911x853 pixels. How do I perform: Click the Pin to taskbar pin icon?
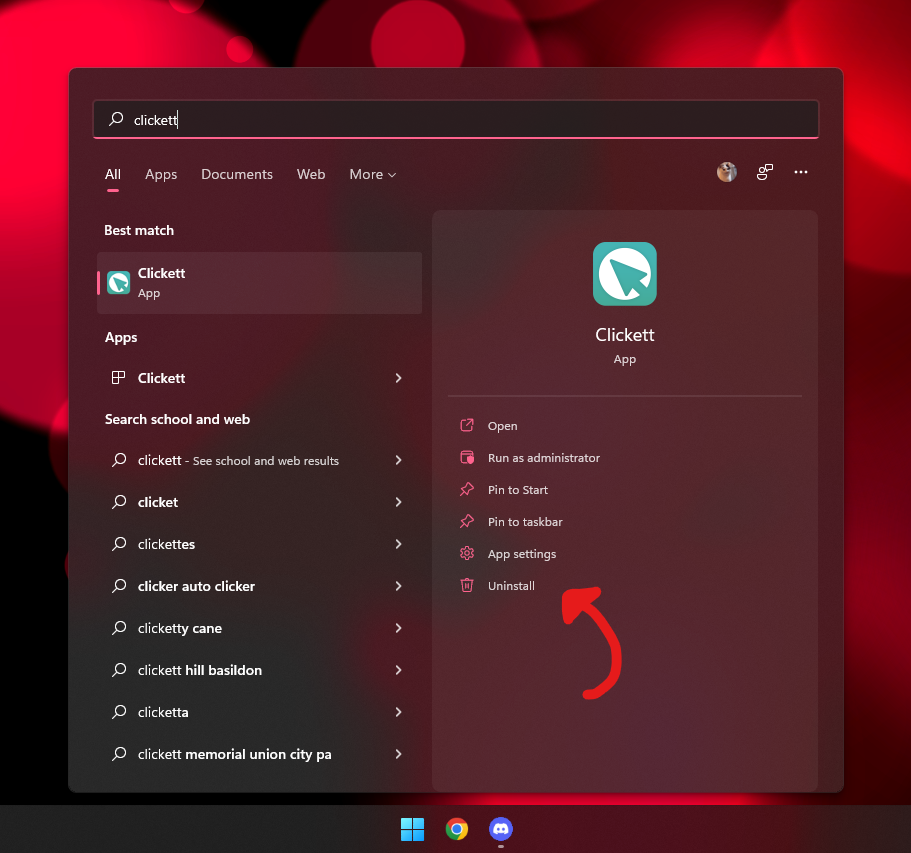pyautogui.click(x=467, y=521)
